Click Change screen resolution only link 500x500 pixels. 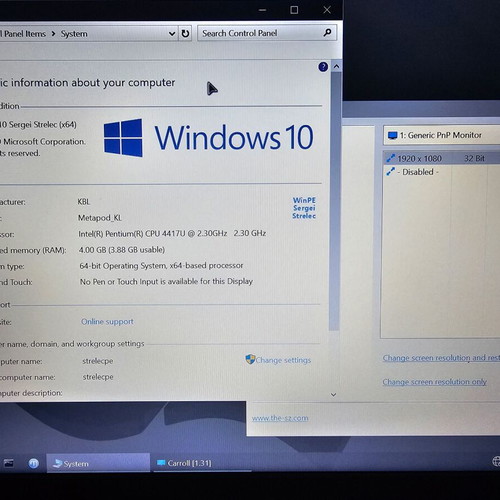[434, 382]
